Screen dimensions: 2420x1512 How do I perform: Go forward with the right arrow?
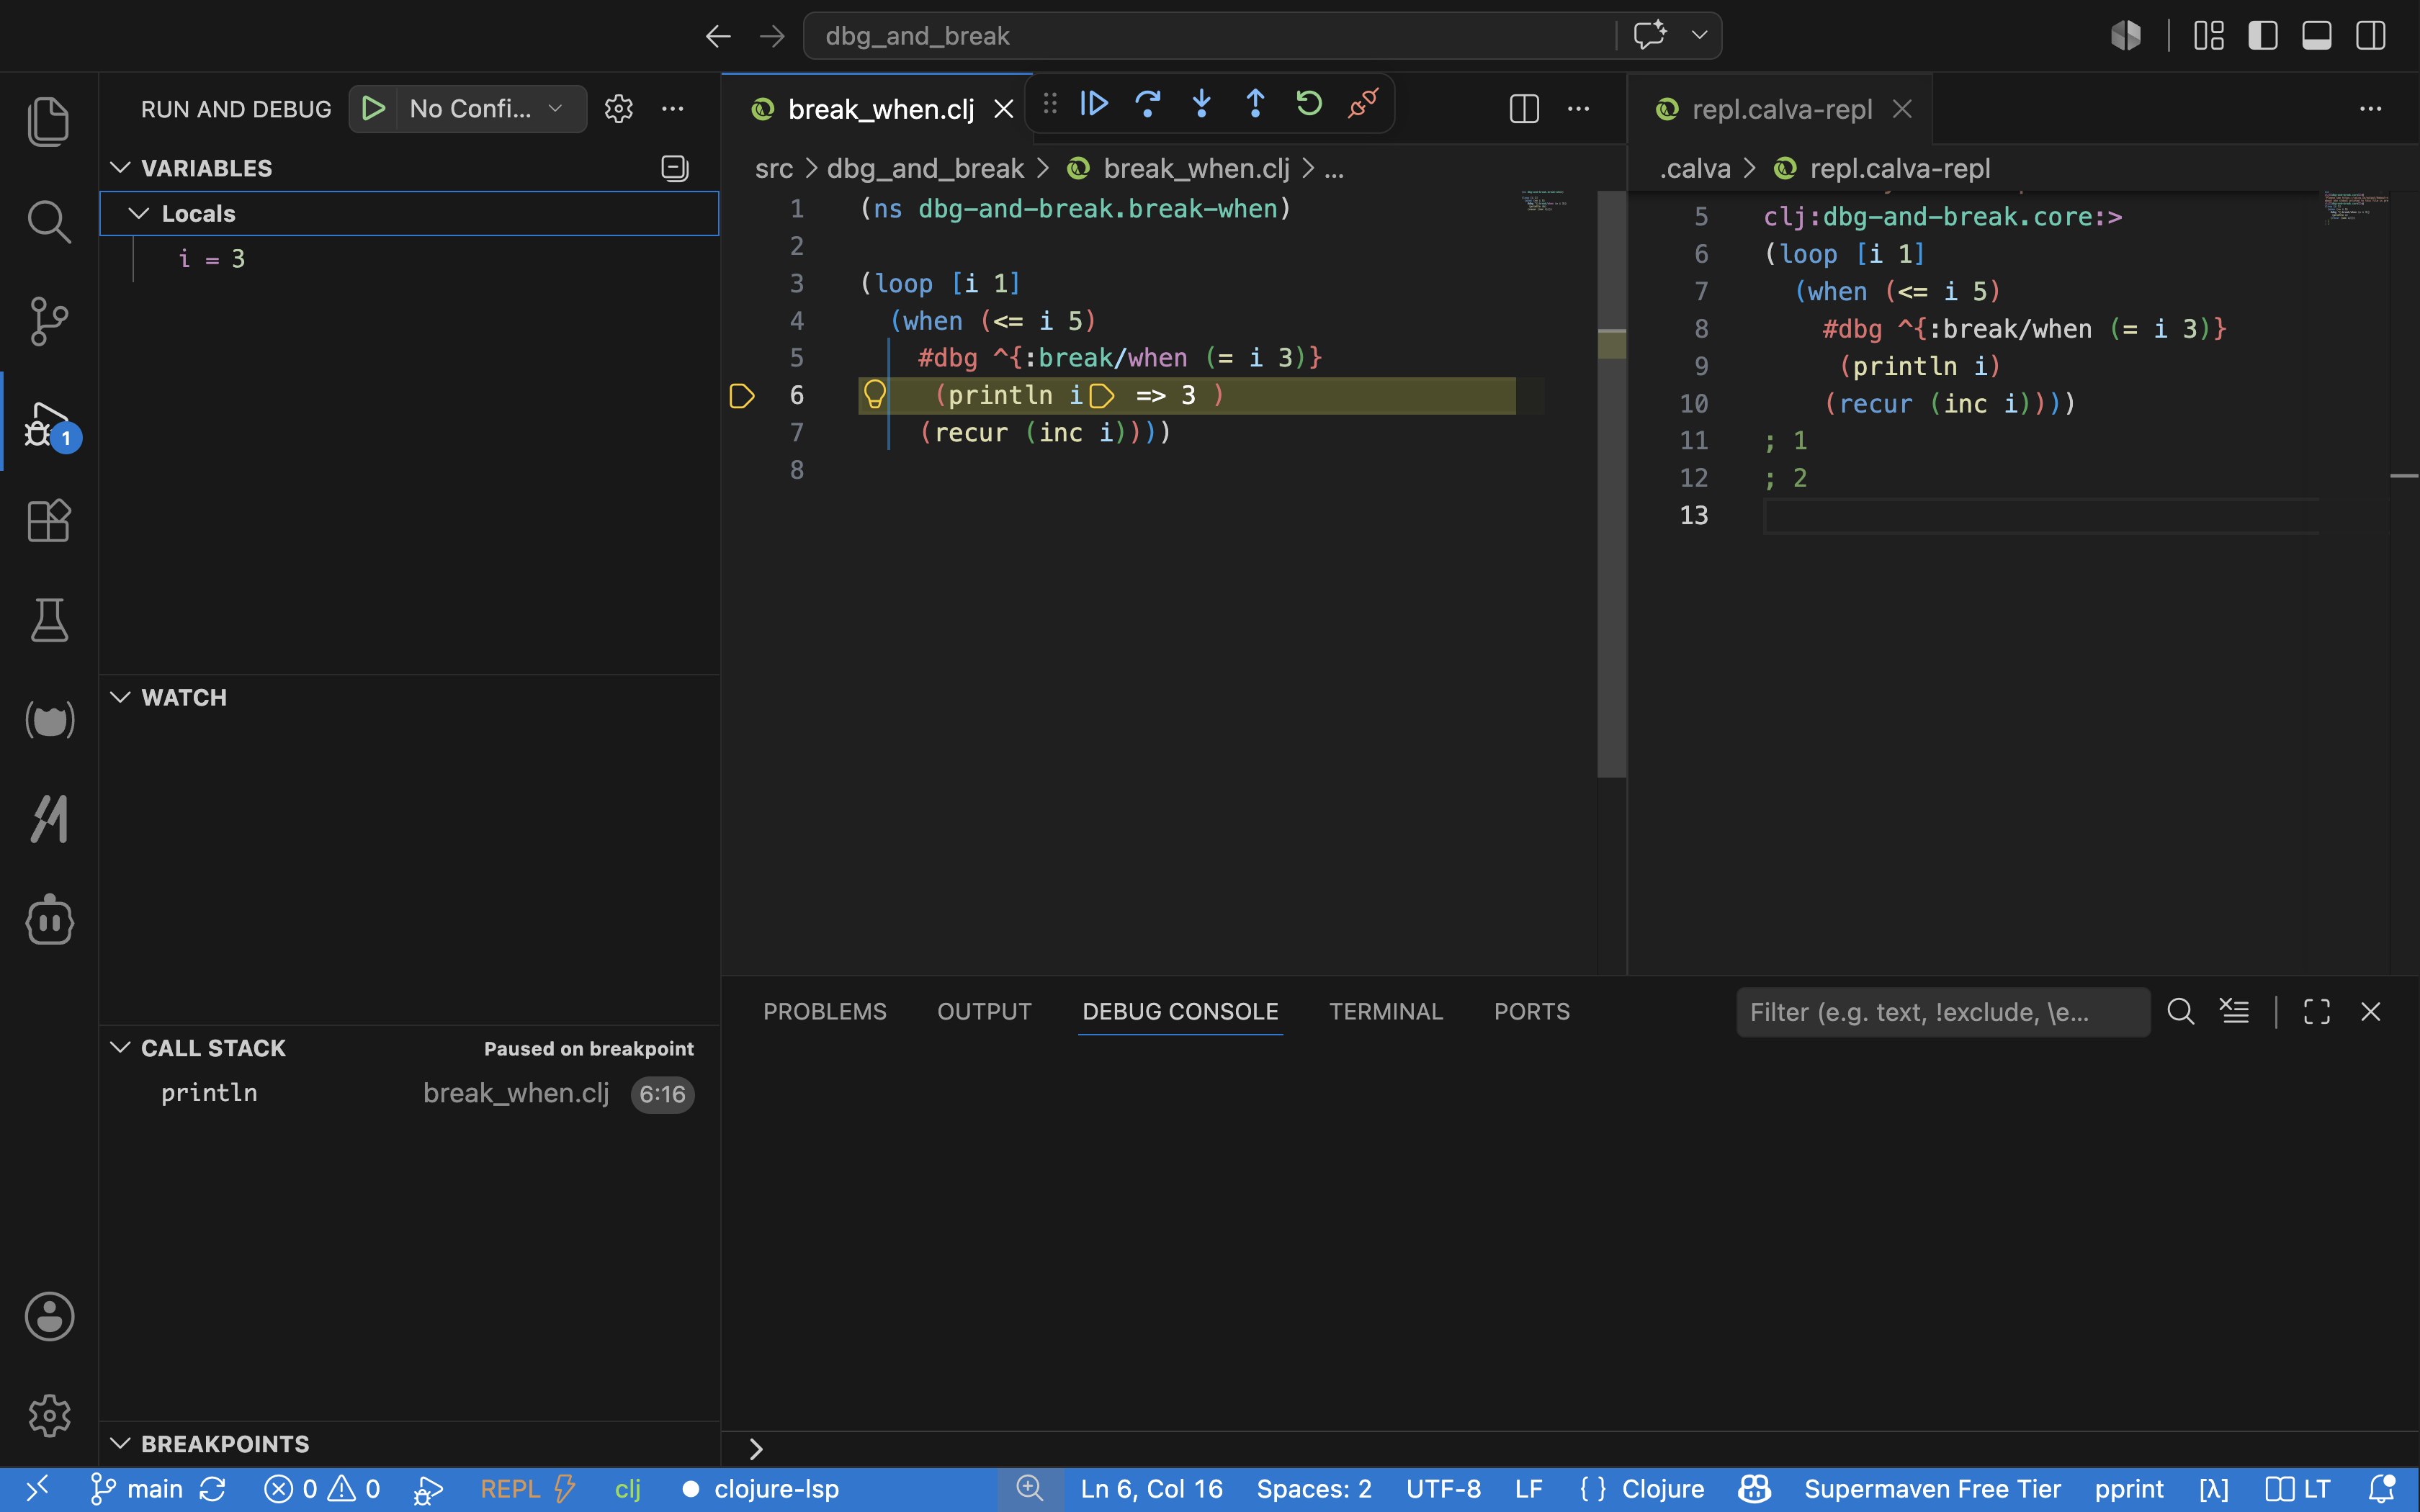(772, 36)
